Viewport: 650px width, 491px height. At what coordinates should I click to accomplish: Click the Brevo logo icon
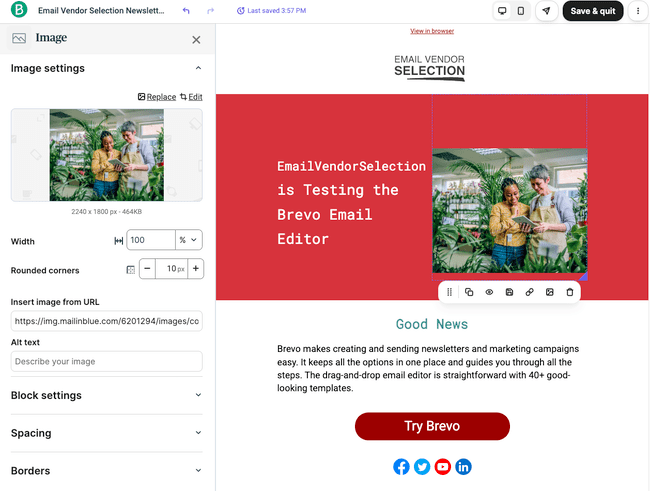[17, 11]
